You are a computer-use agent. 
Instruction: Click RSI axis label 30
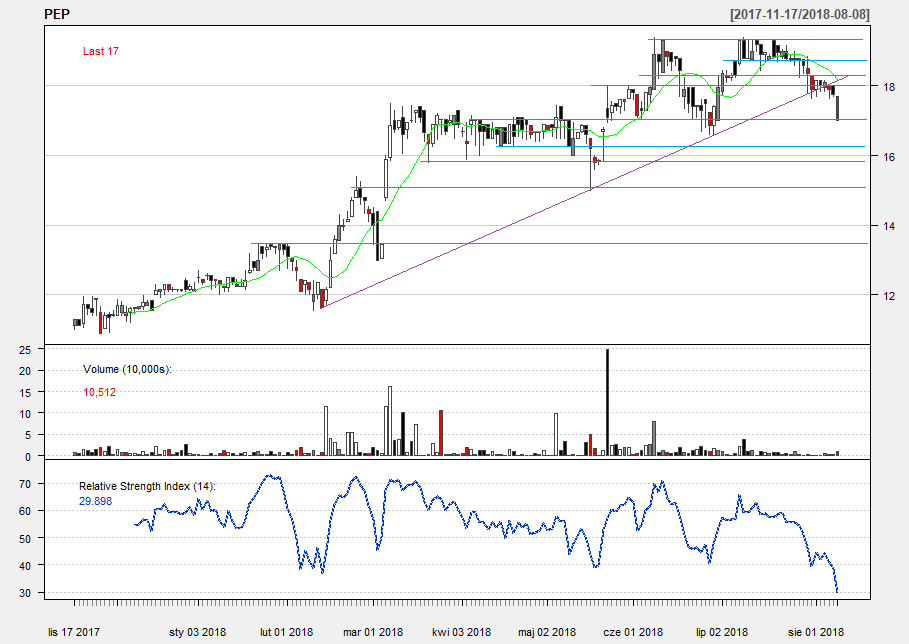pos(25,593)
